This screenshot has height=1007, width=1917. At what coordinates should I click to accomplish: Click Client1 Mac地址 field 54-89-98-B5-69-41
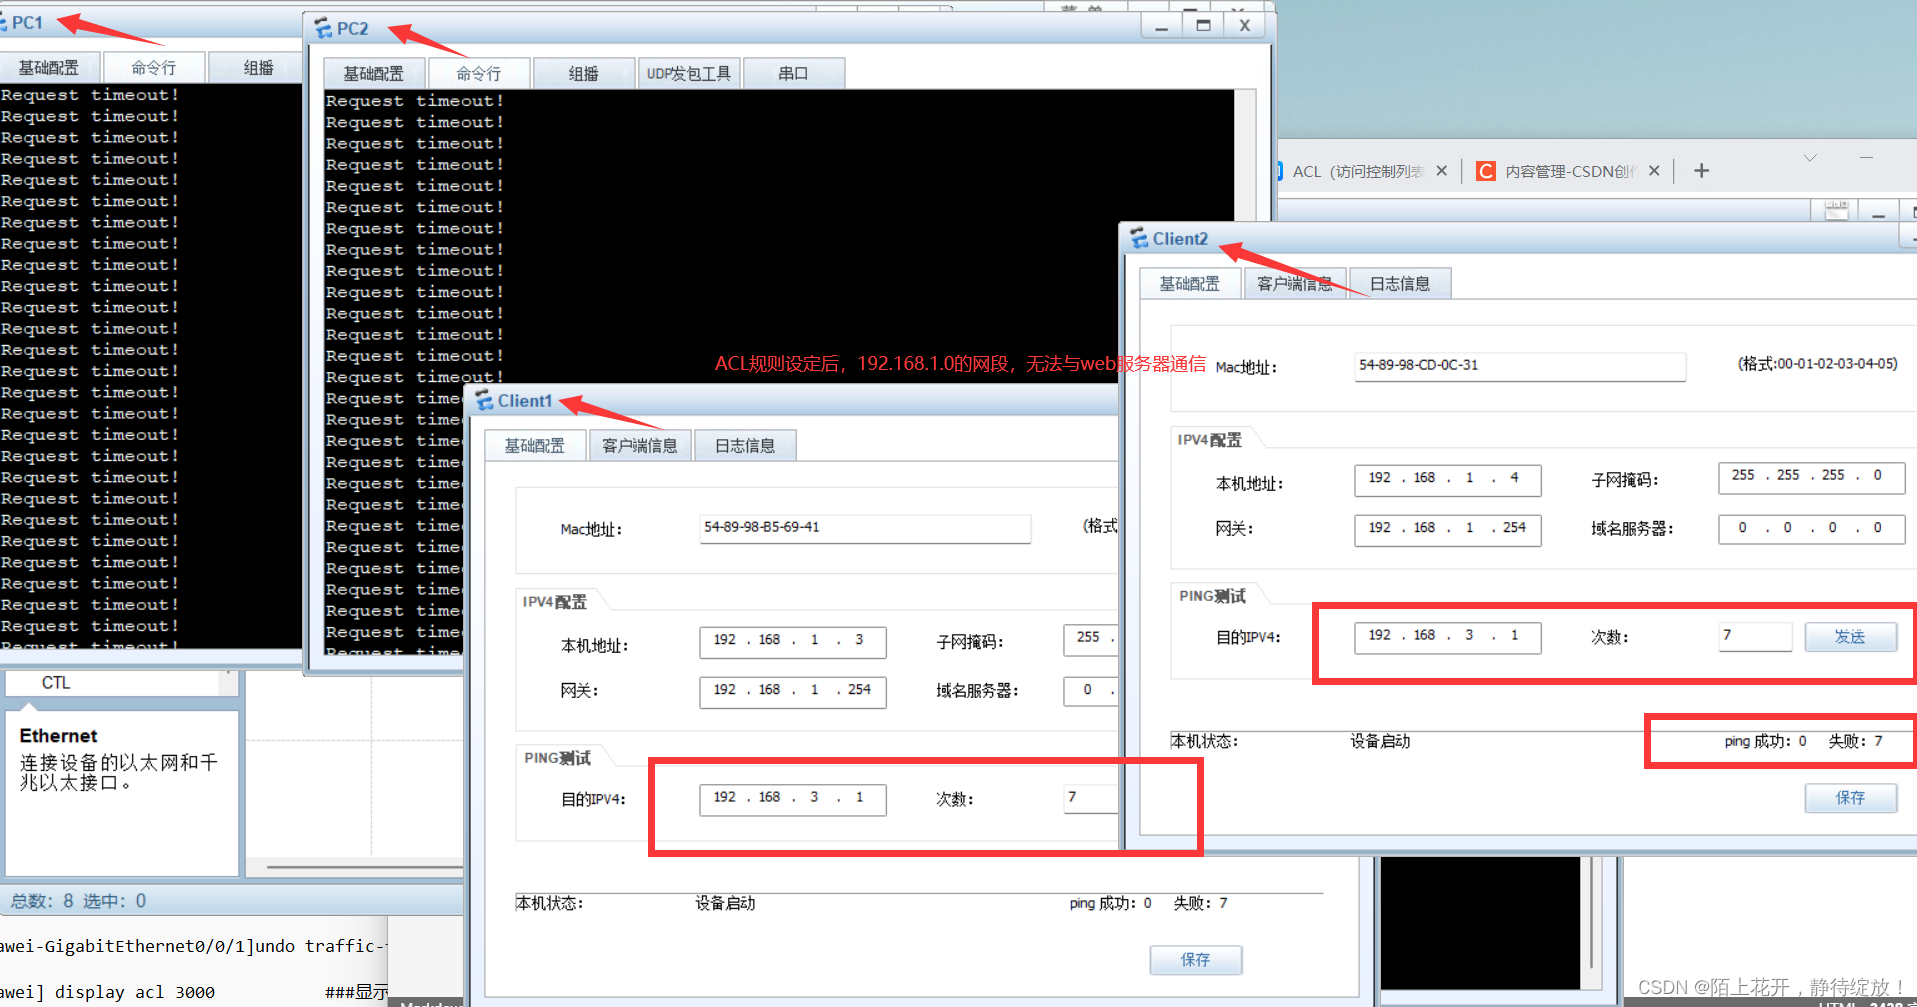click(865, 528)
